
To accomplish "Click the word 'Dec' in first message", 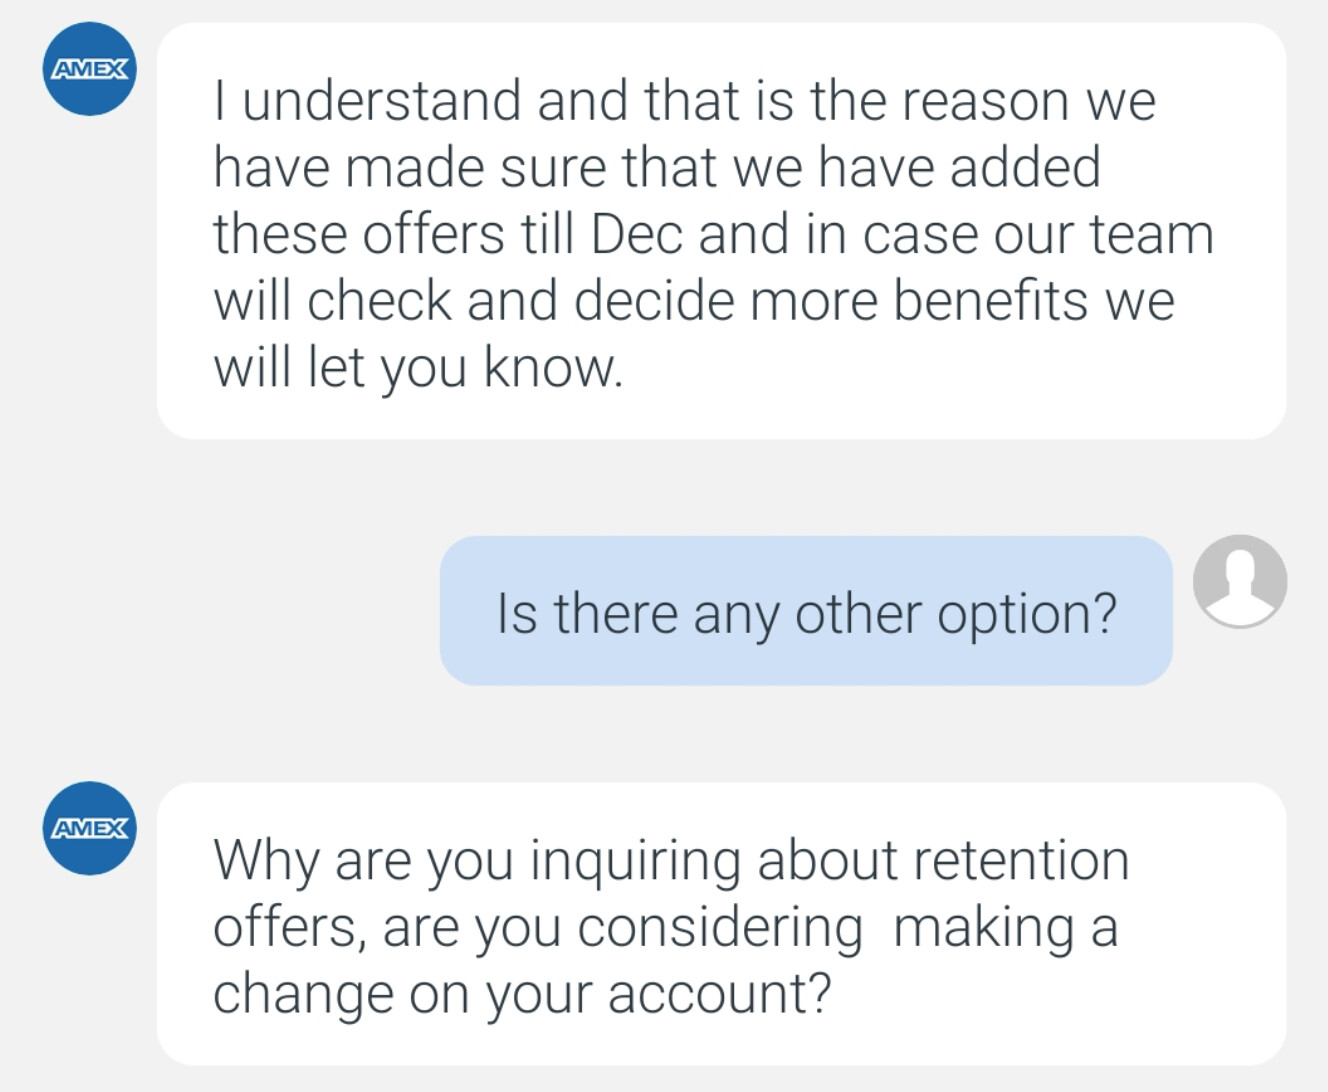I will pos(636,234).
